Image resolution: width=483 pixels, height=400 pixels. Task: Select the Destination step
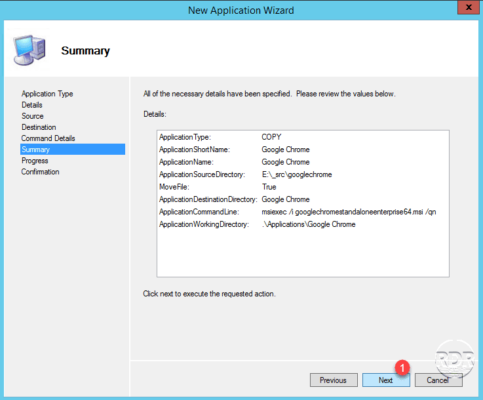(39, 127)
